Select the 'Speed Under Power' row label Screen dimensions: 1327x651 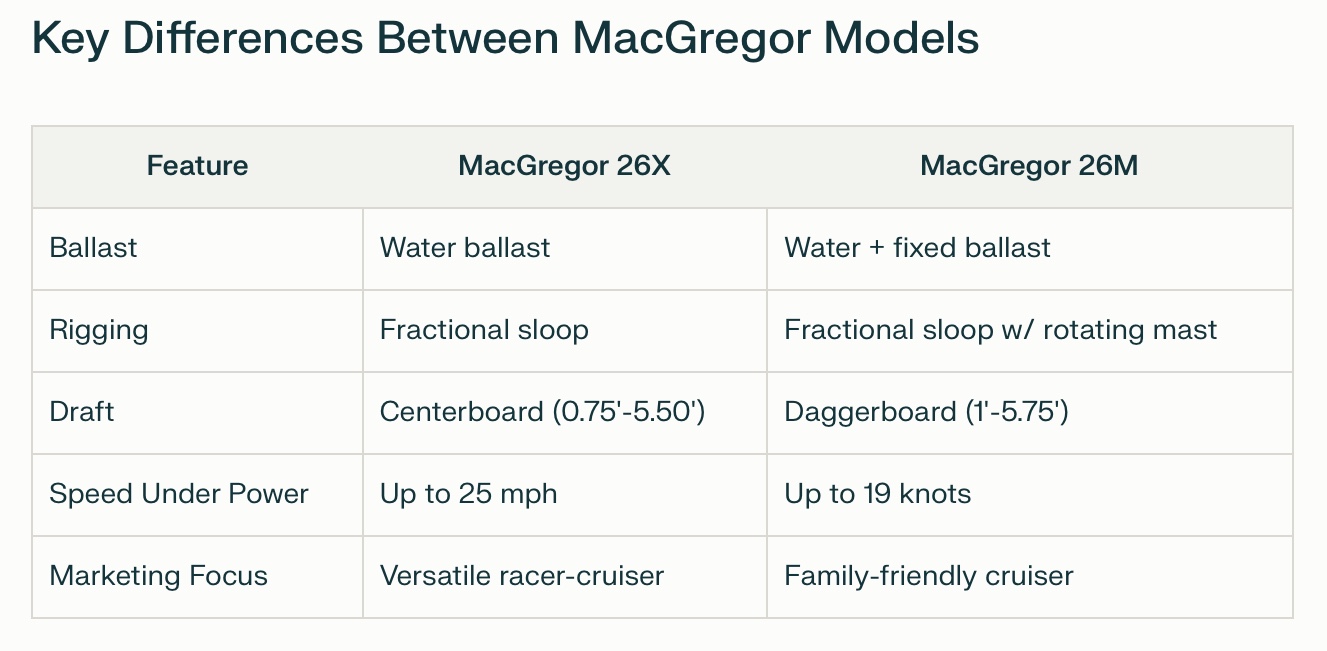tap(179, 494)
